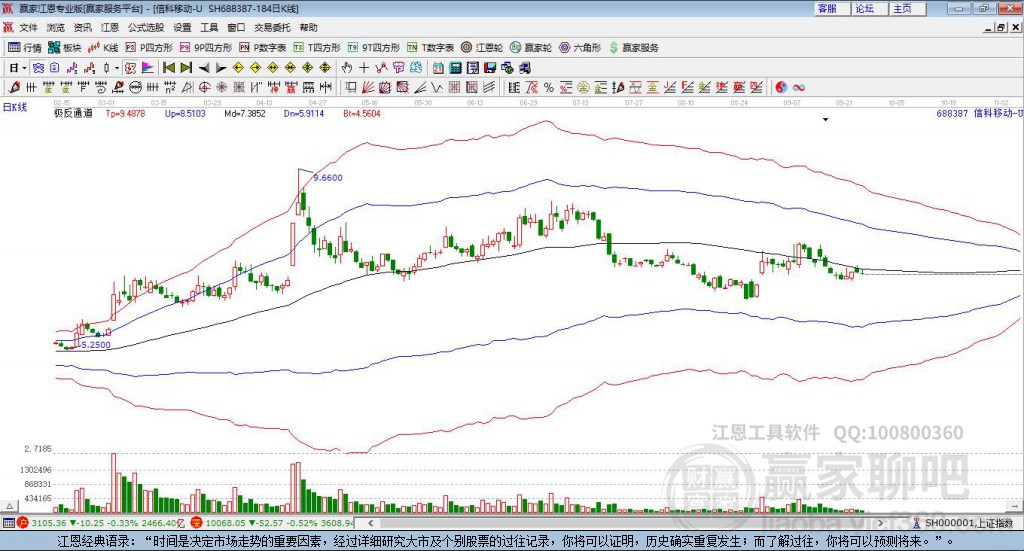The height and width of the screenshot is (551, 1024).
Task: Select the percent % drawing tool
Action: click(549, 87)
